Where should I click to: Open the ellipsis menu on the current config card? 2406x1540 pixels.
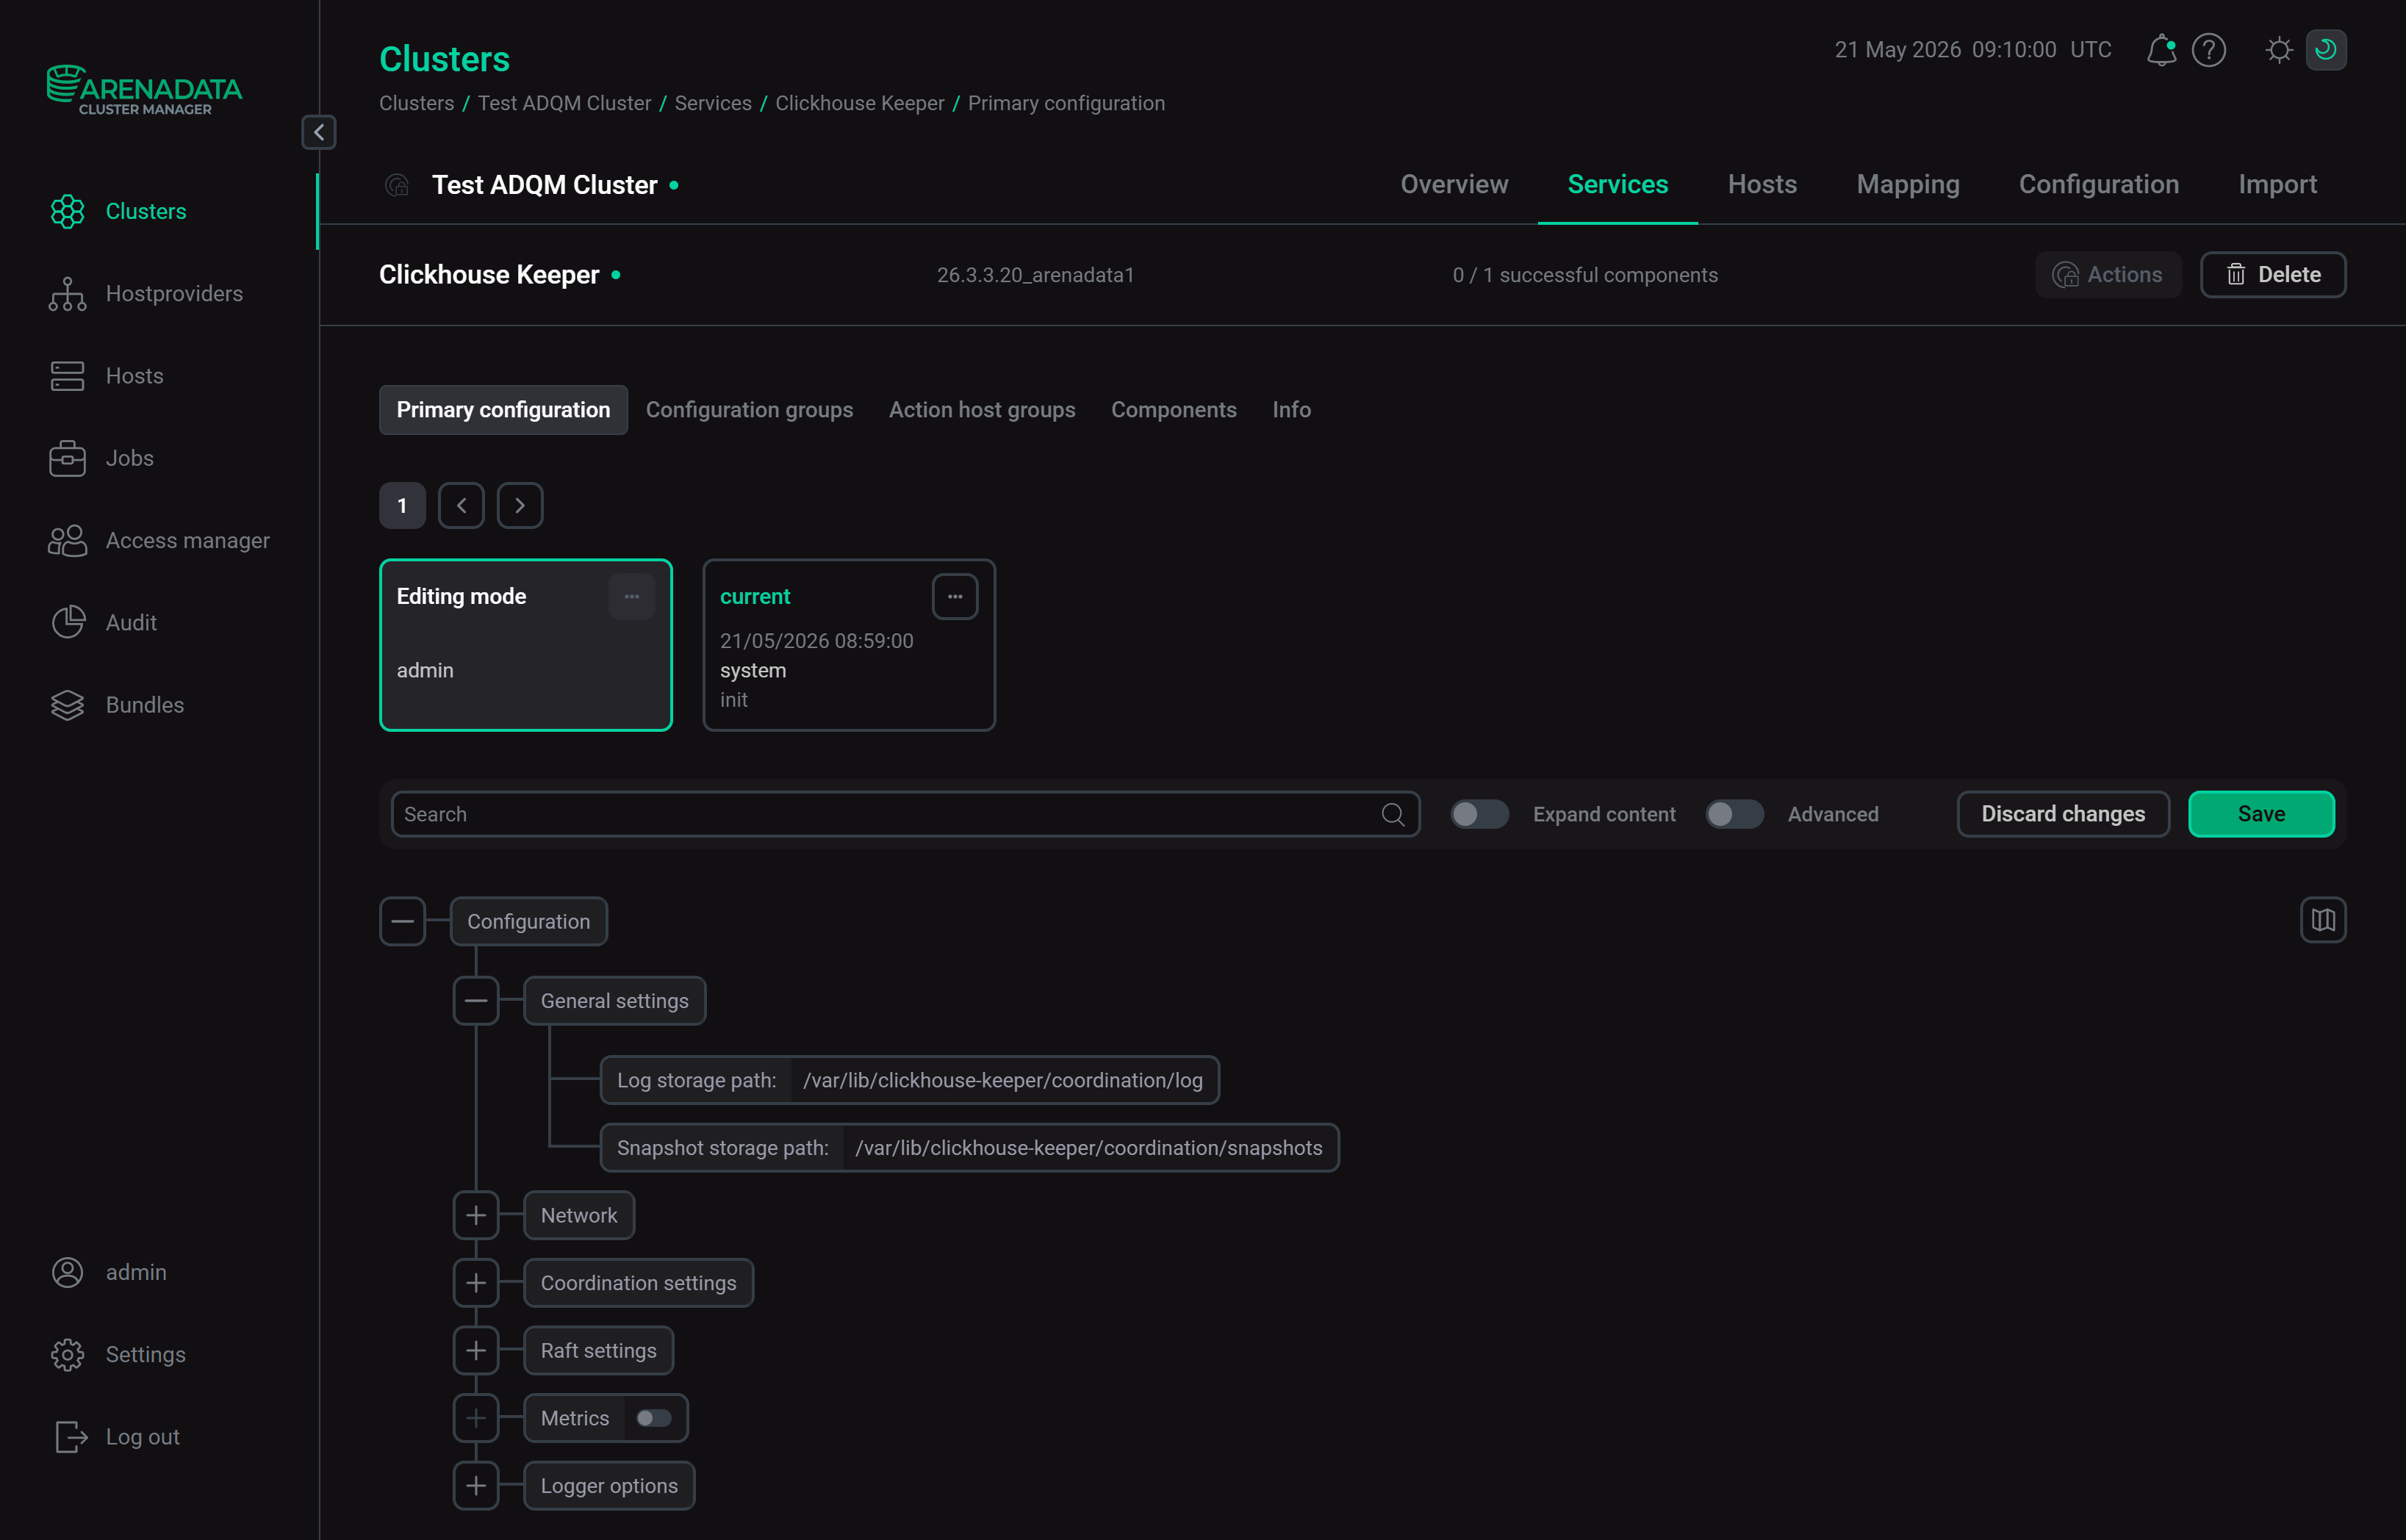(x=955, y=596)
